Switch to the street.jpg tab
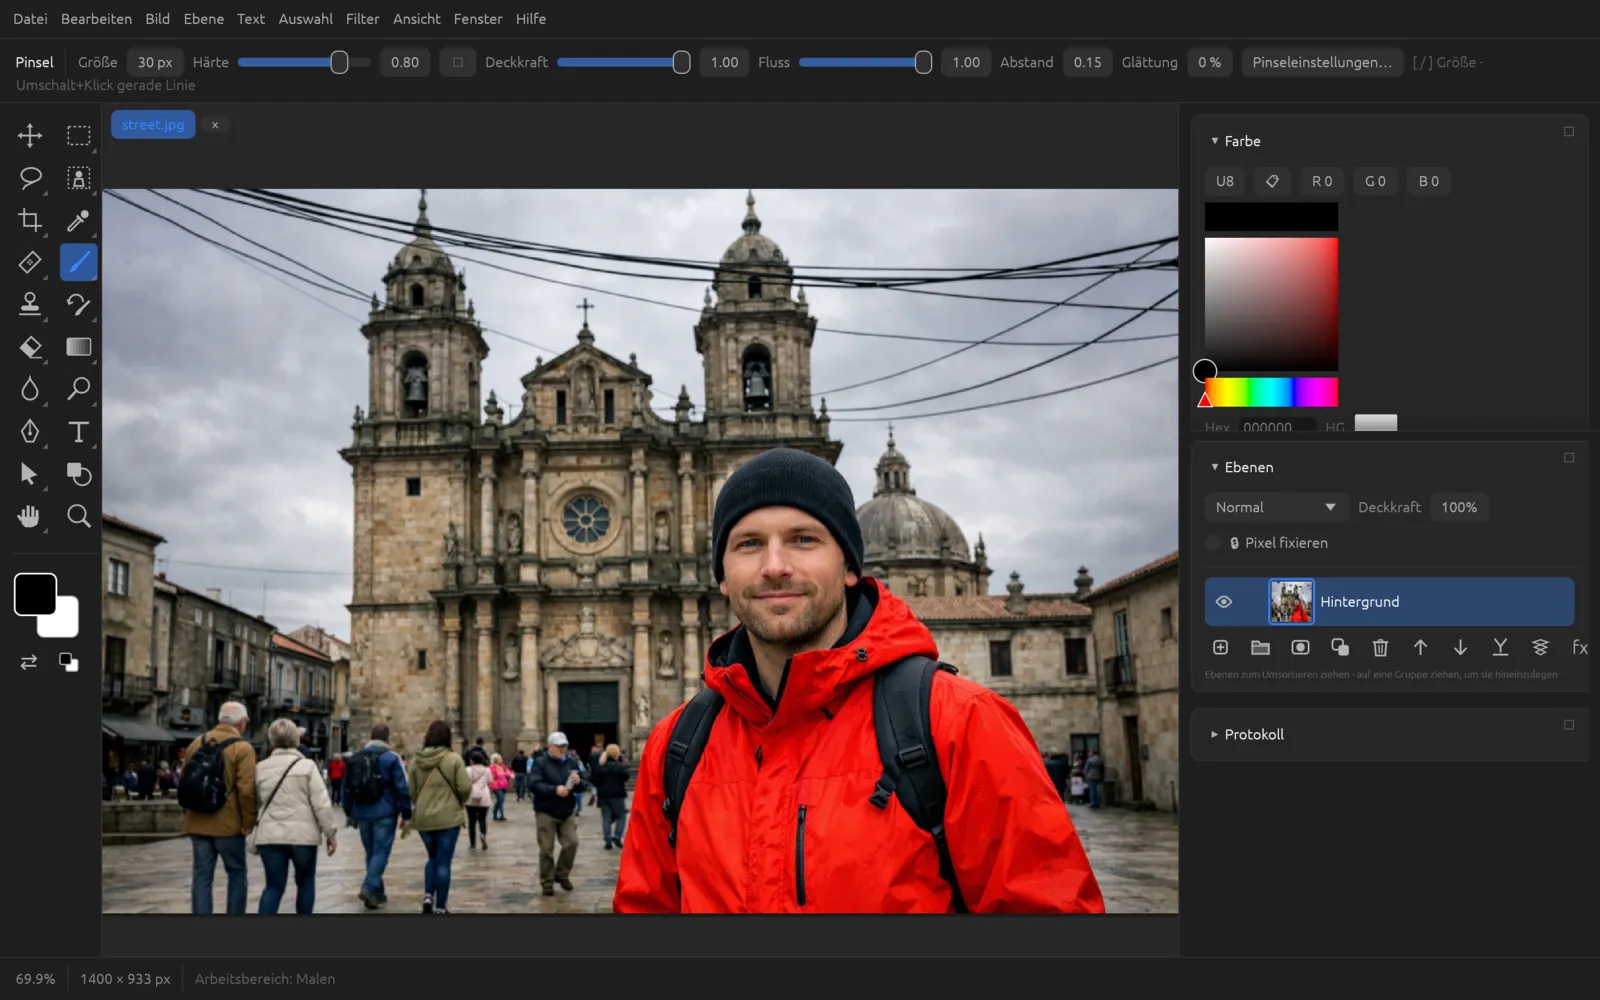The height and width of the screenshot is (1000, 1600). pyautogui.click(x=153, y=125)
